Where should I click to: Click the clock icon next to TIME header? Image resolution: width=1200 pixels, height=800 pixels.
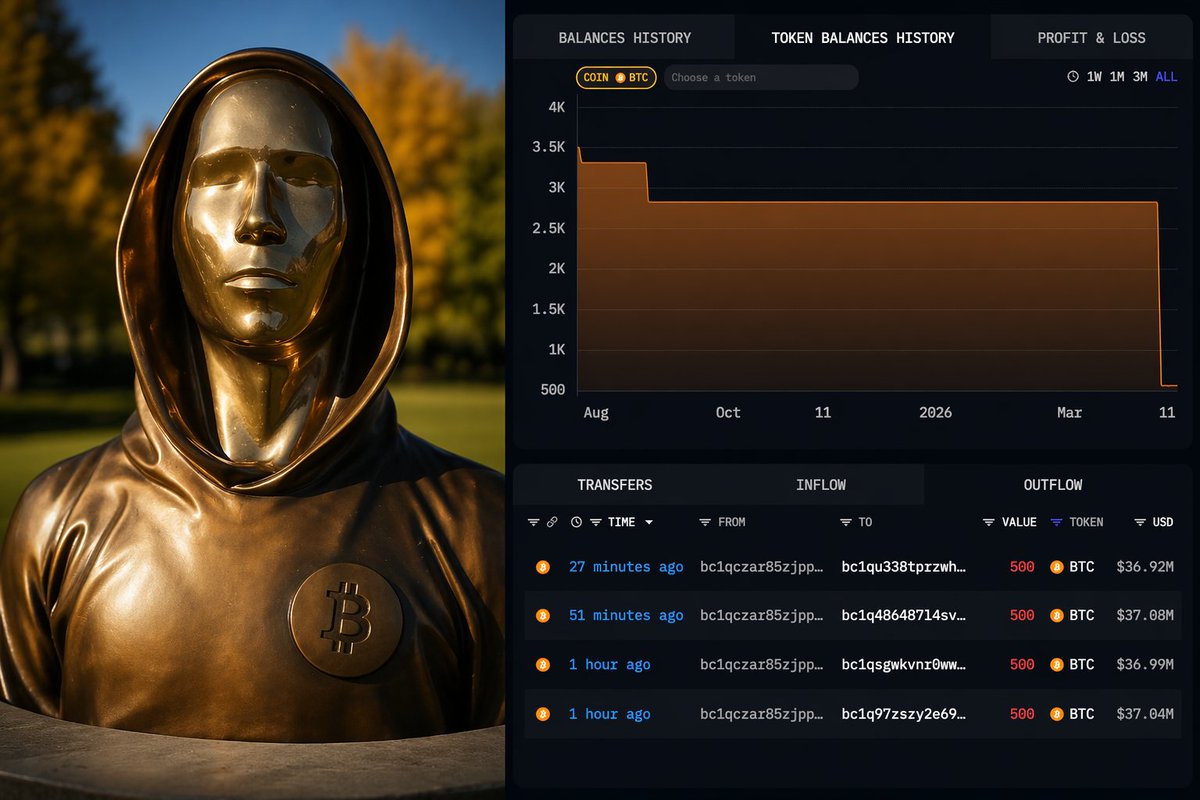pos(576,522)
